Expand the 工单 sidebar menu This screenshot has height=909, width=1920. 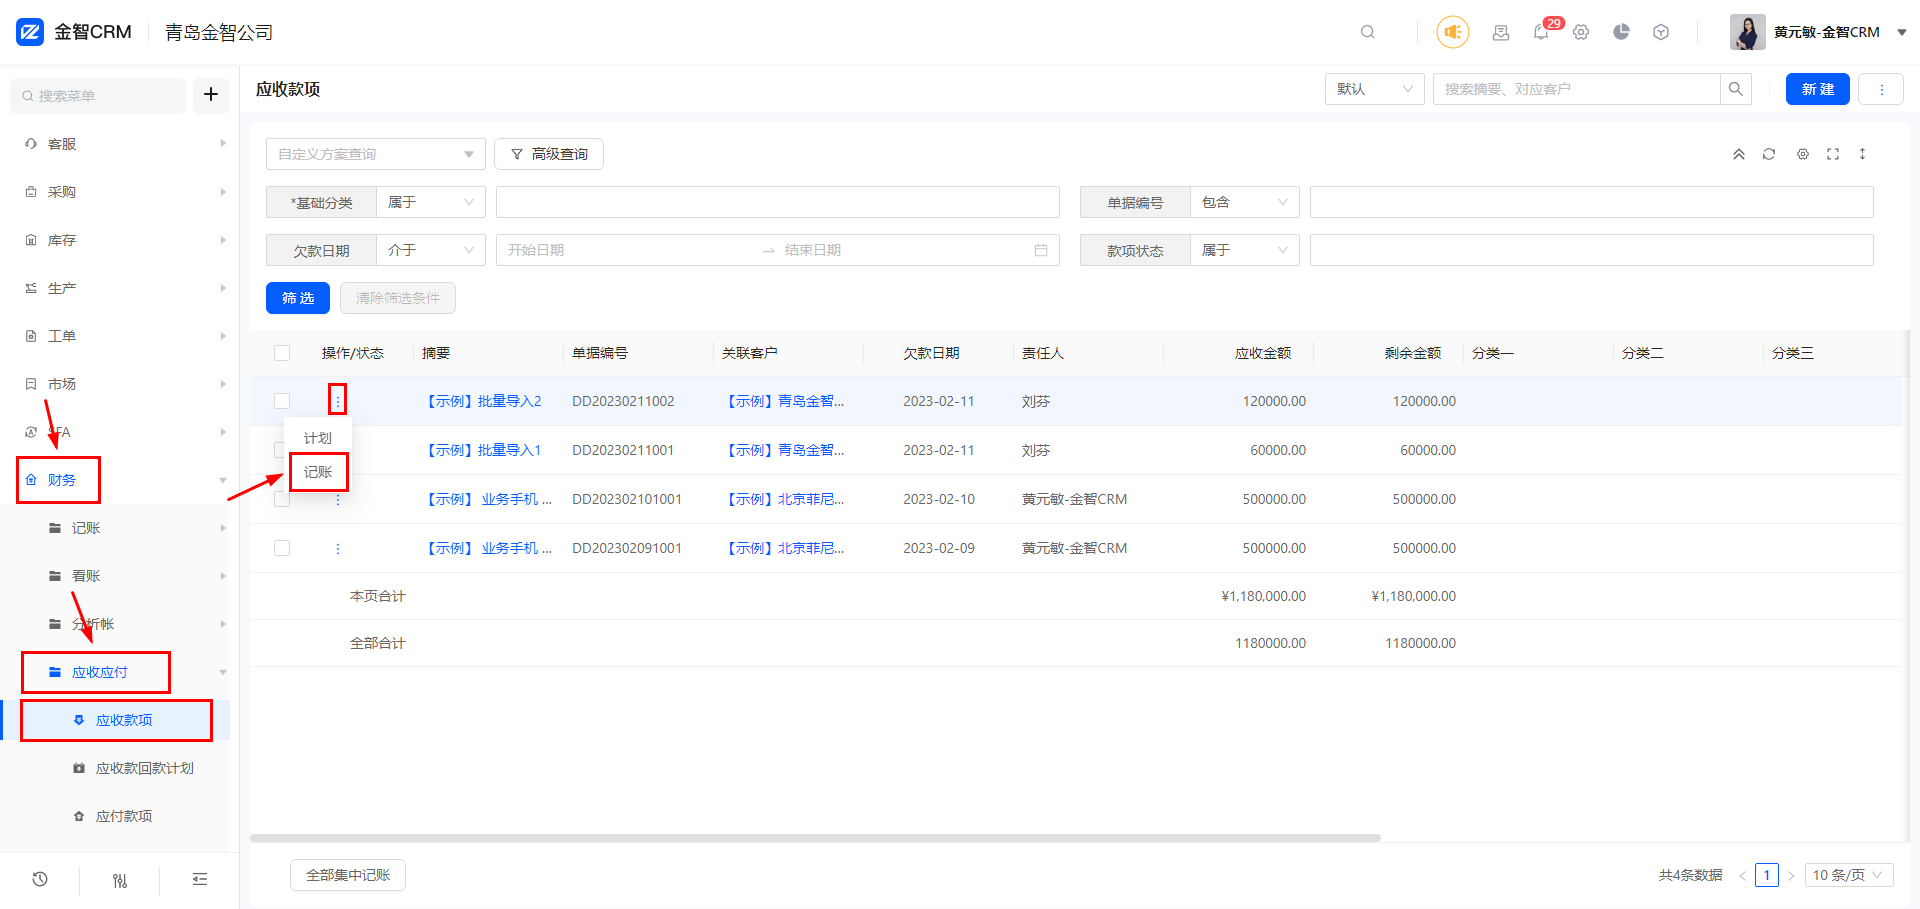point(120,336)
